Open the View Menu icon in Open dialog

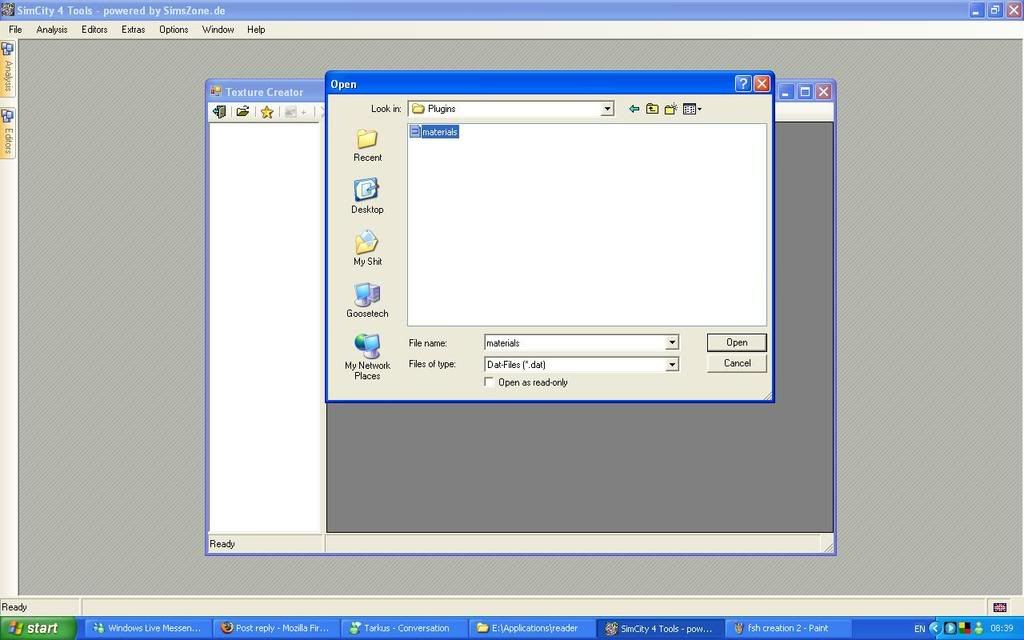(692, 109)
